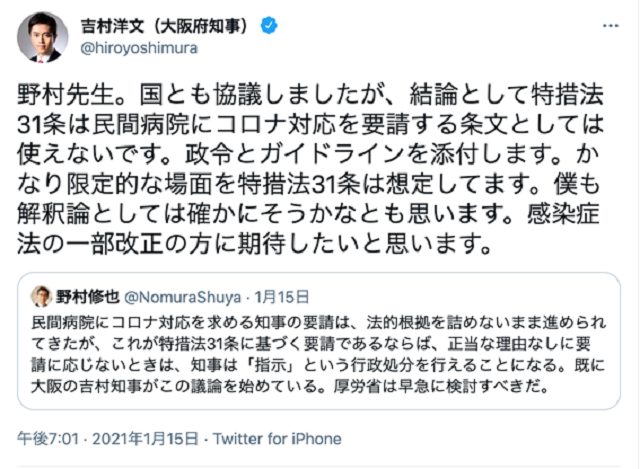640x469 pixels.
Task: Open the tweet's more options ellipsis
Action: point(609,24)
